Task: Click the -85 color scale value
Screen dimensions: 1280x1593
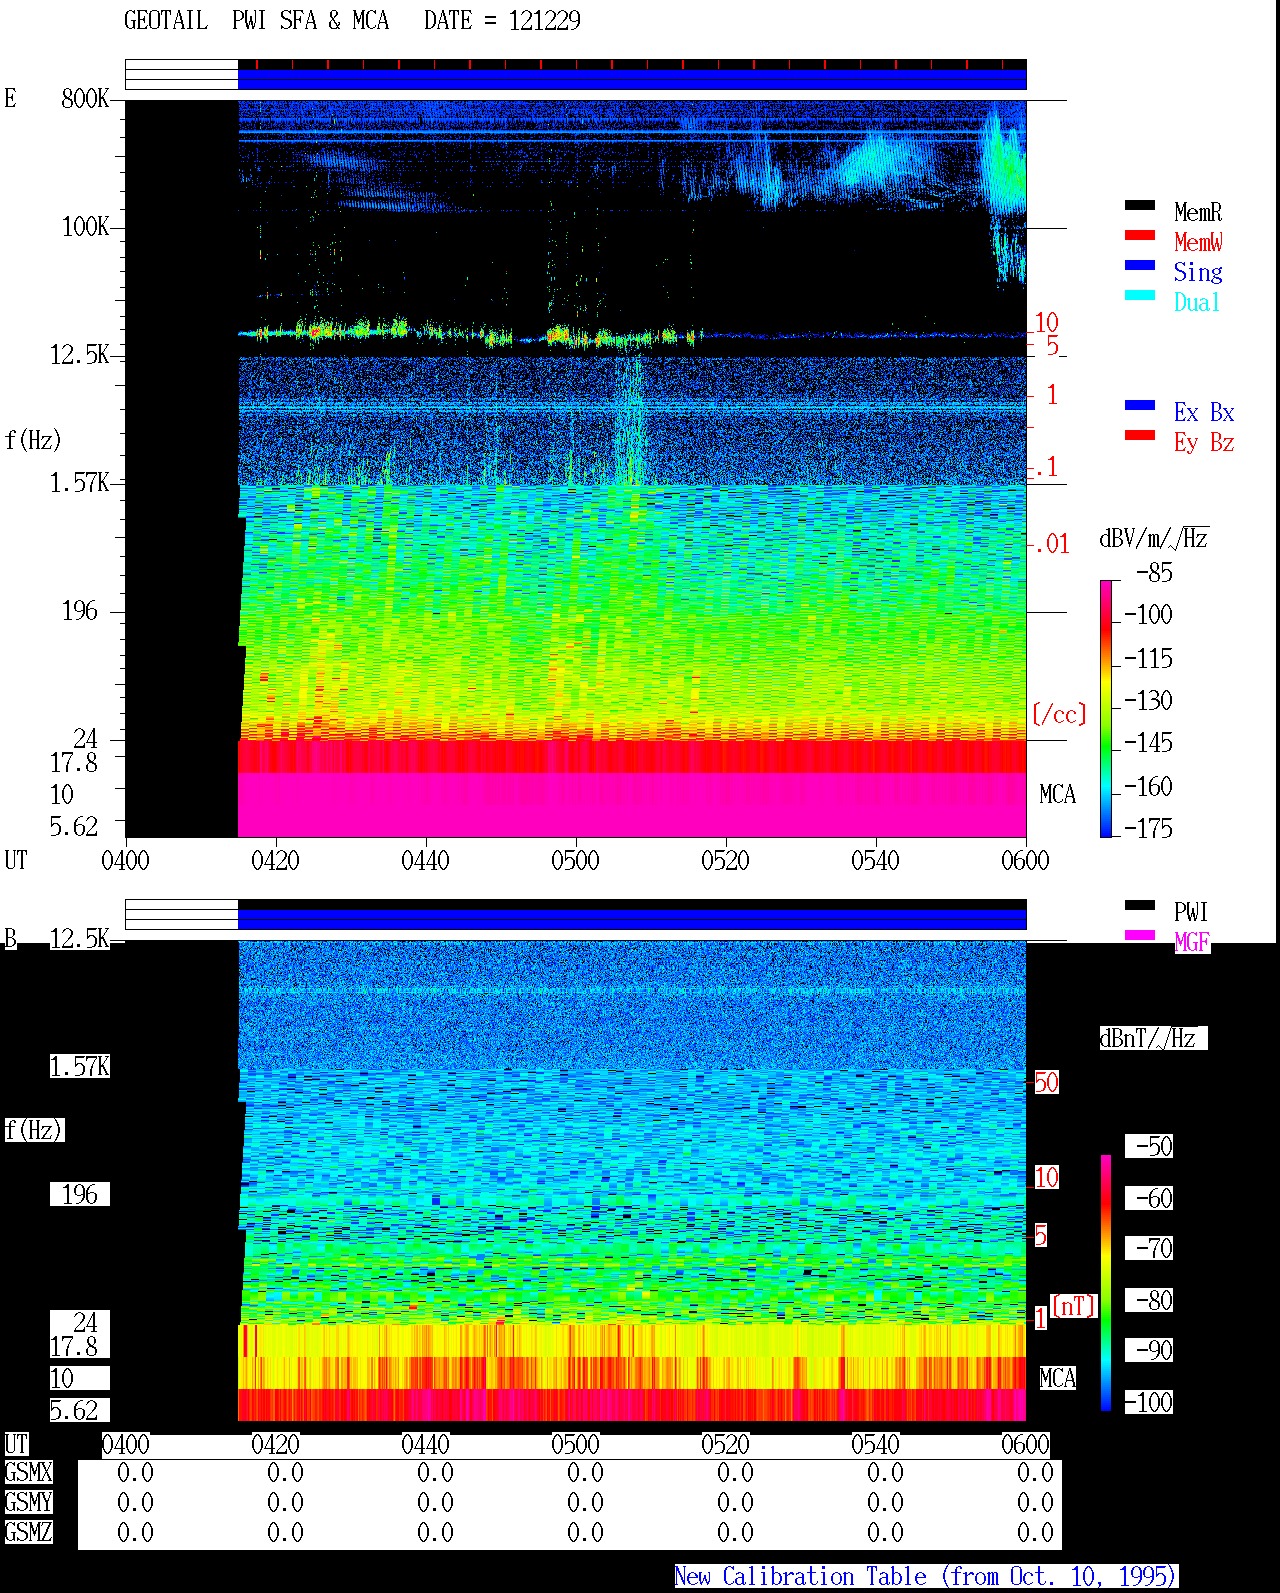Action: point(1154,573)
